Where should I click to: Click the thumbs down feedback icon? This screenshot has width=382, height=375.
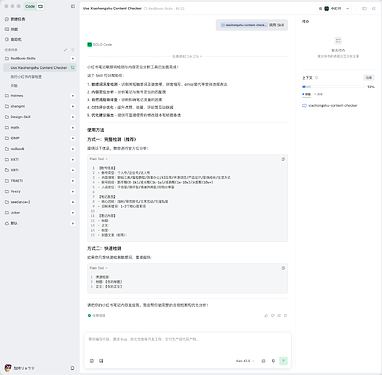[x=272, y=315]
